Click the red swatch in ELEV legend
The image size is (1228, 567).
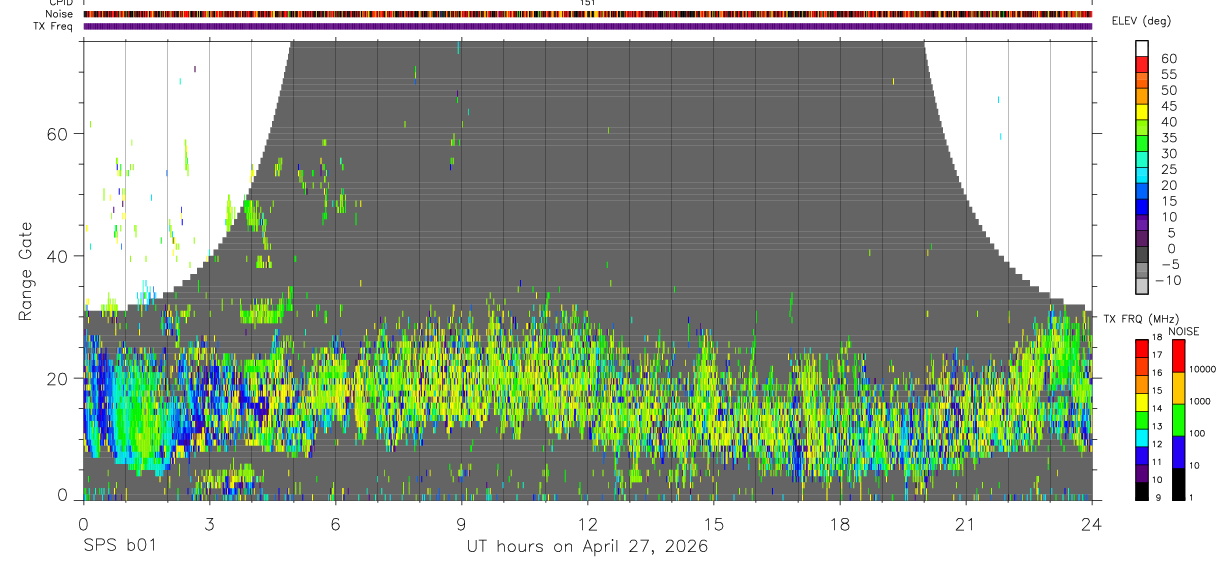click(x=1142, y=65)
